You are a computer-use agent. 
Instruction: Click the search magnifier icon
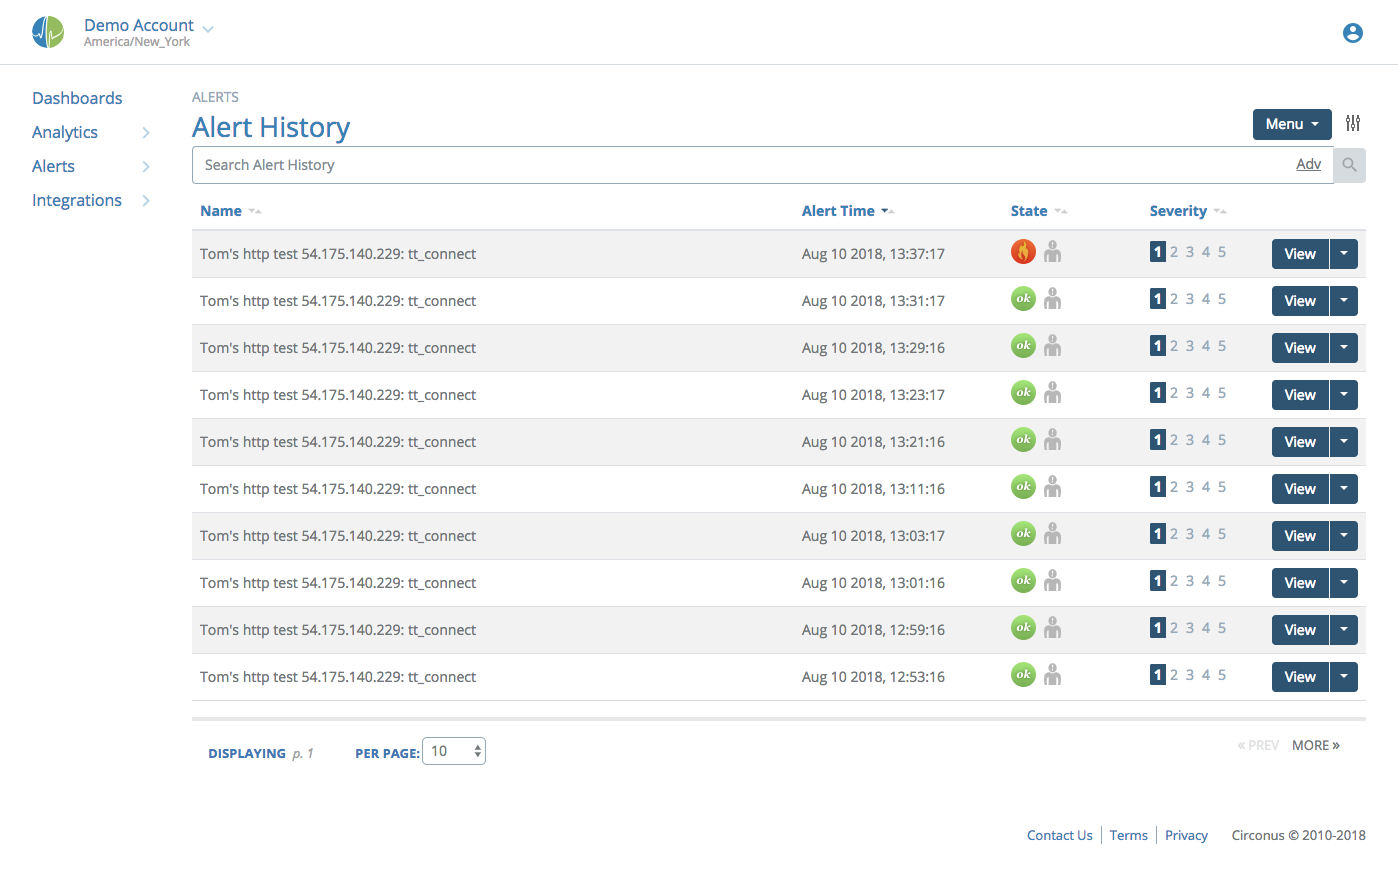click(x=1349, y=165)
